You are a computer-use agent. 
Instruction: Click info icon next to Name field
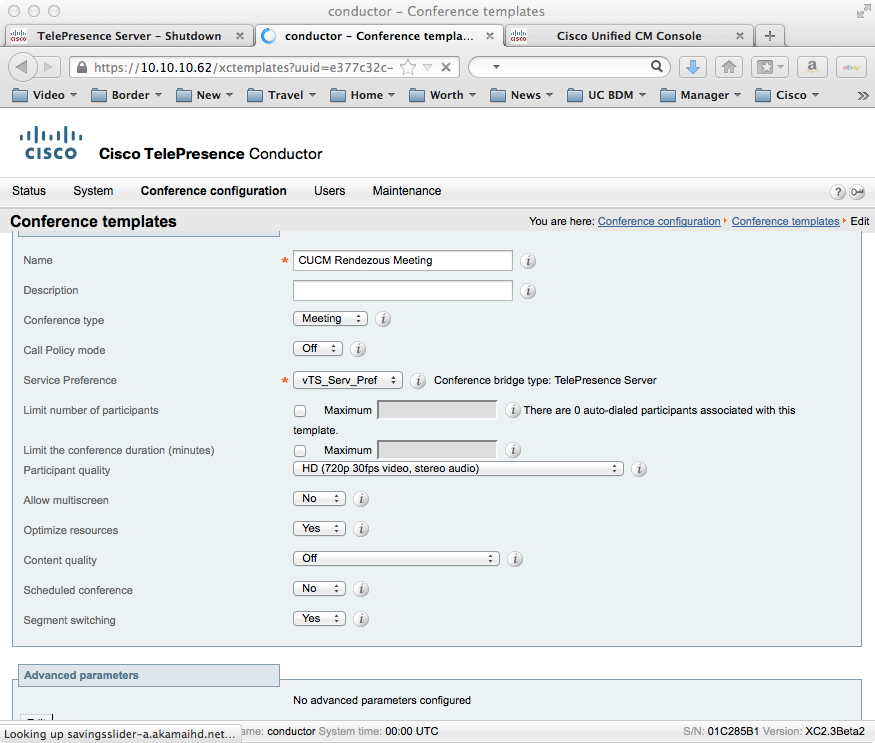point(528,261)
